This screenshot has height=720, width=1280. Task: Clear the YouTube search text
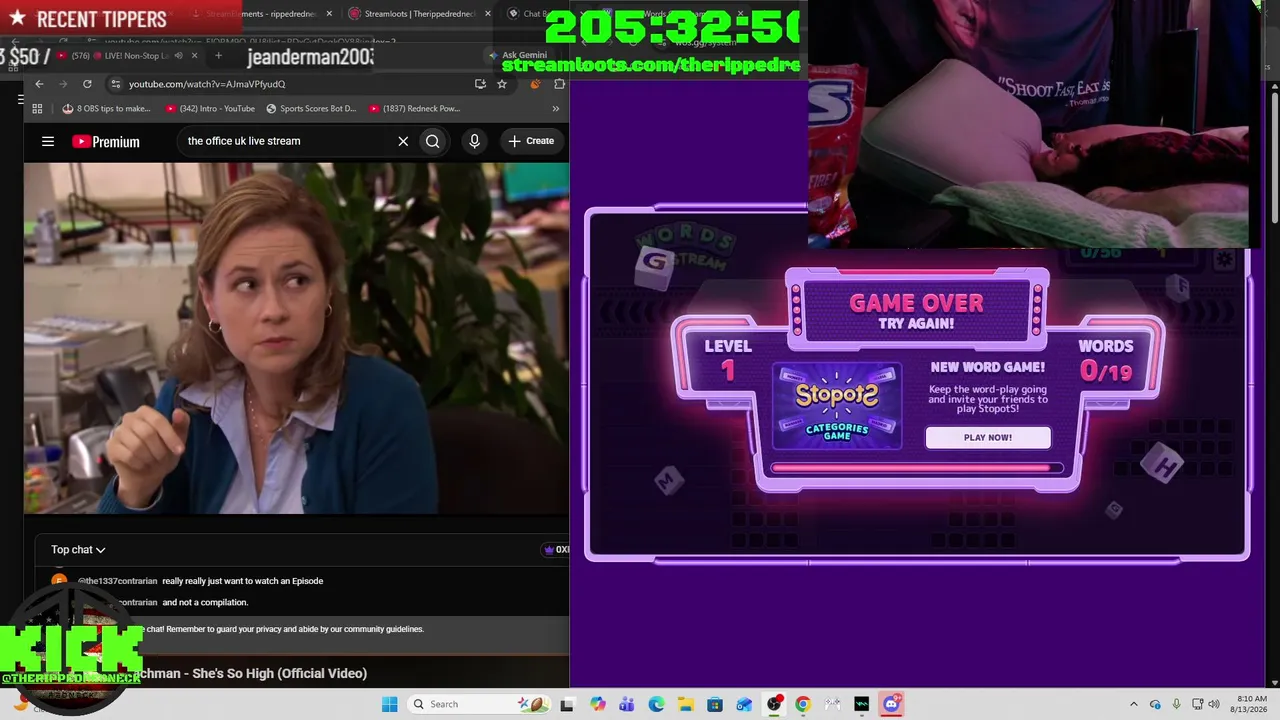403,141
